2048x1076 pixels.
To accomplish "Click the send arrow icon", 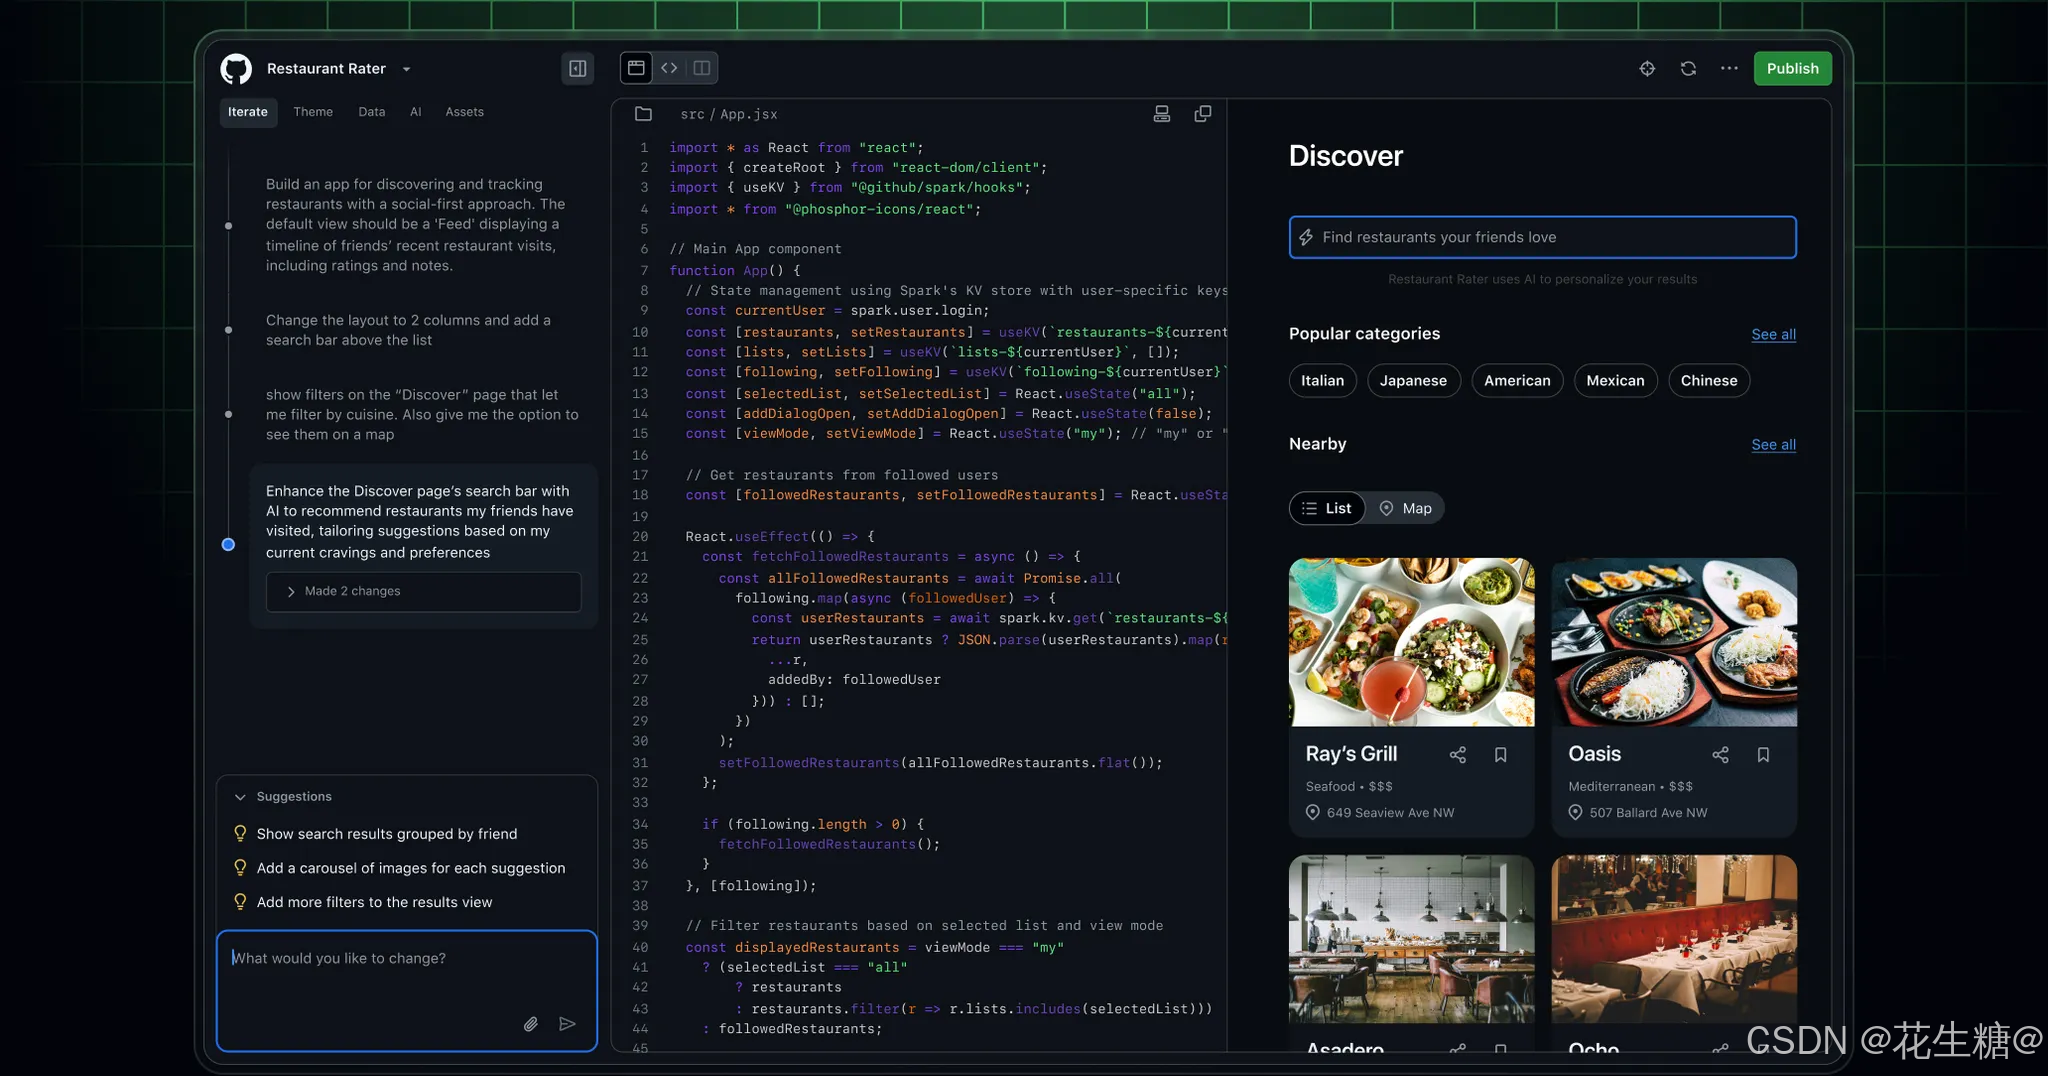I will point(567,1024).
